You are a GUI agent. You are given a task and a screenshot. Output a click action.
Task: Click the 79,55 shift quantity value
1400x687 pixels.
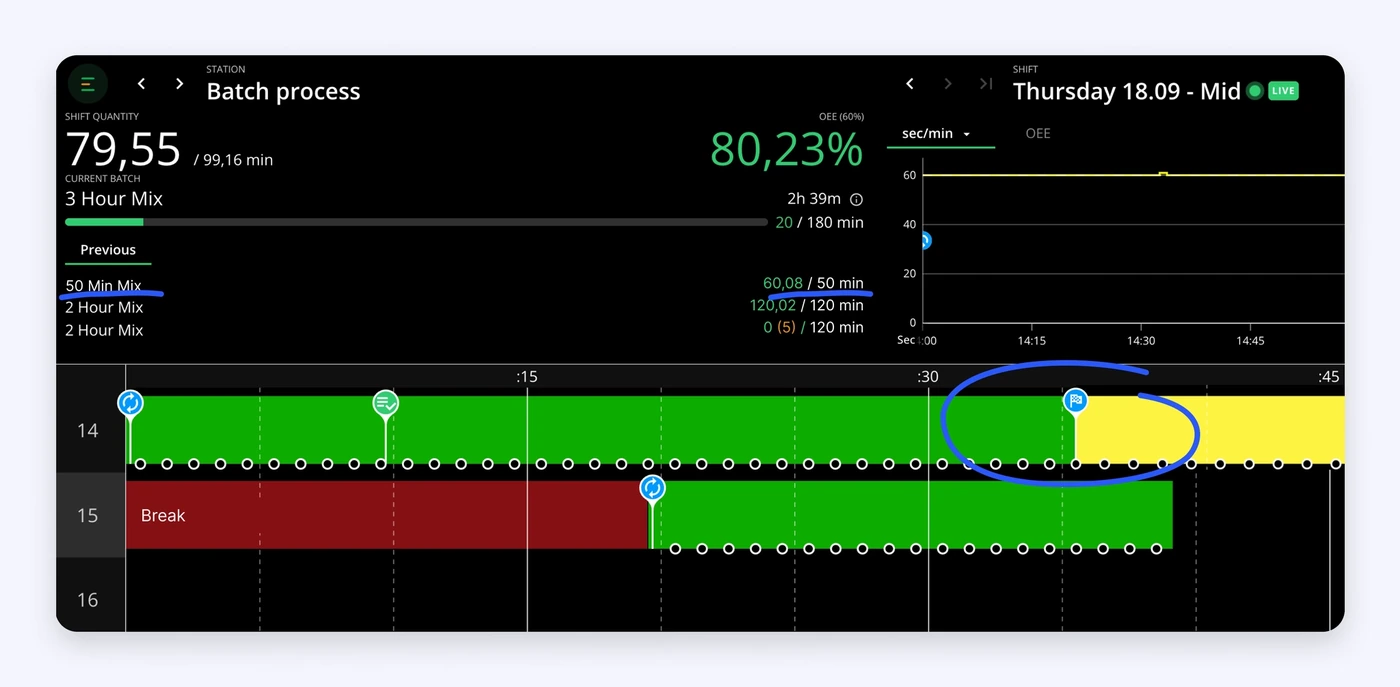pos(123,150)
